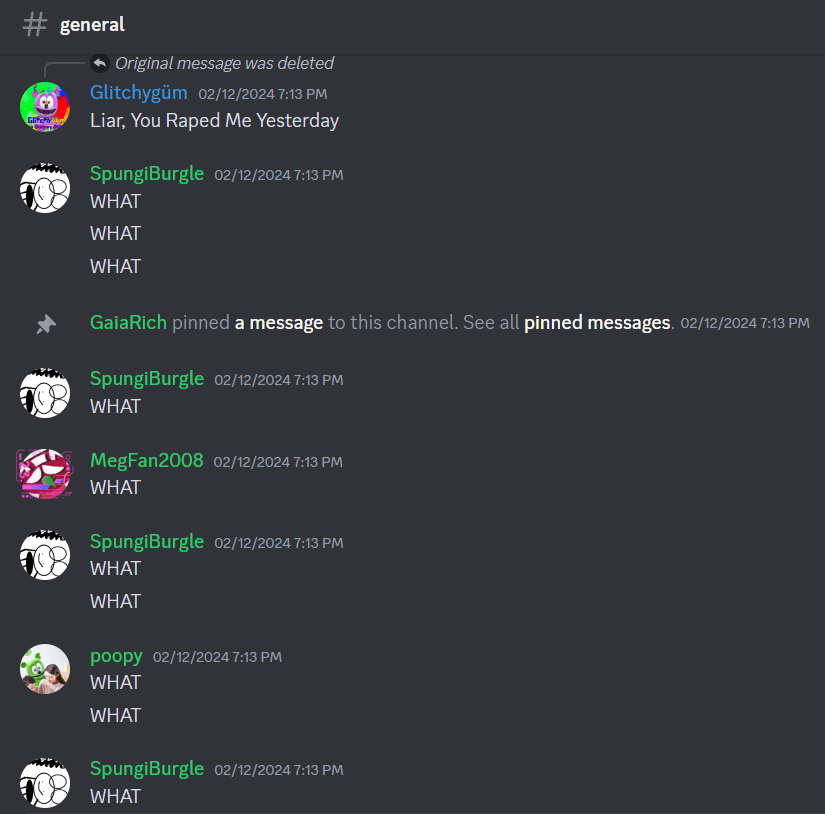Click the poopy username
Viewport: 825px width, 814px height.
point(116,656)
